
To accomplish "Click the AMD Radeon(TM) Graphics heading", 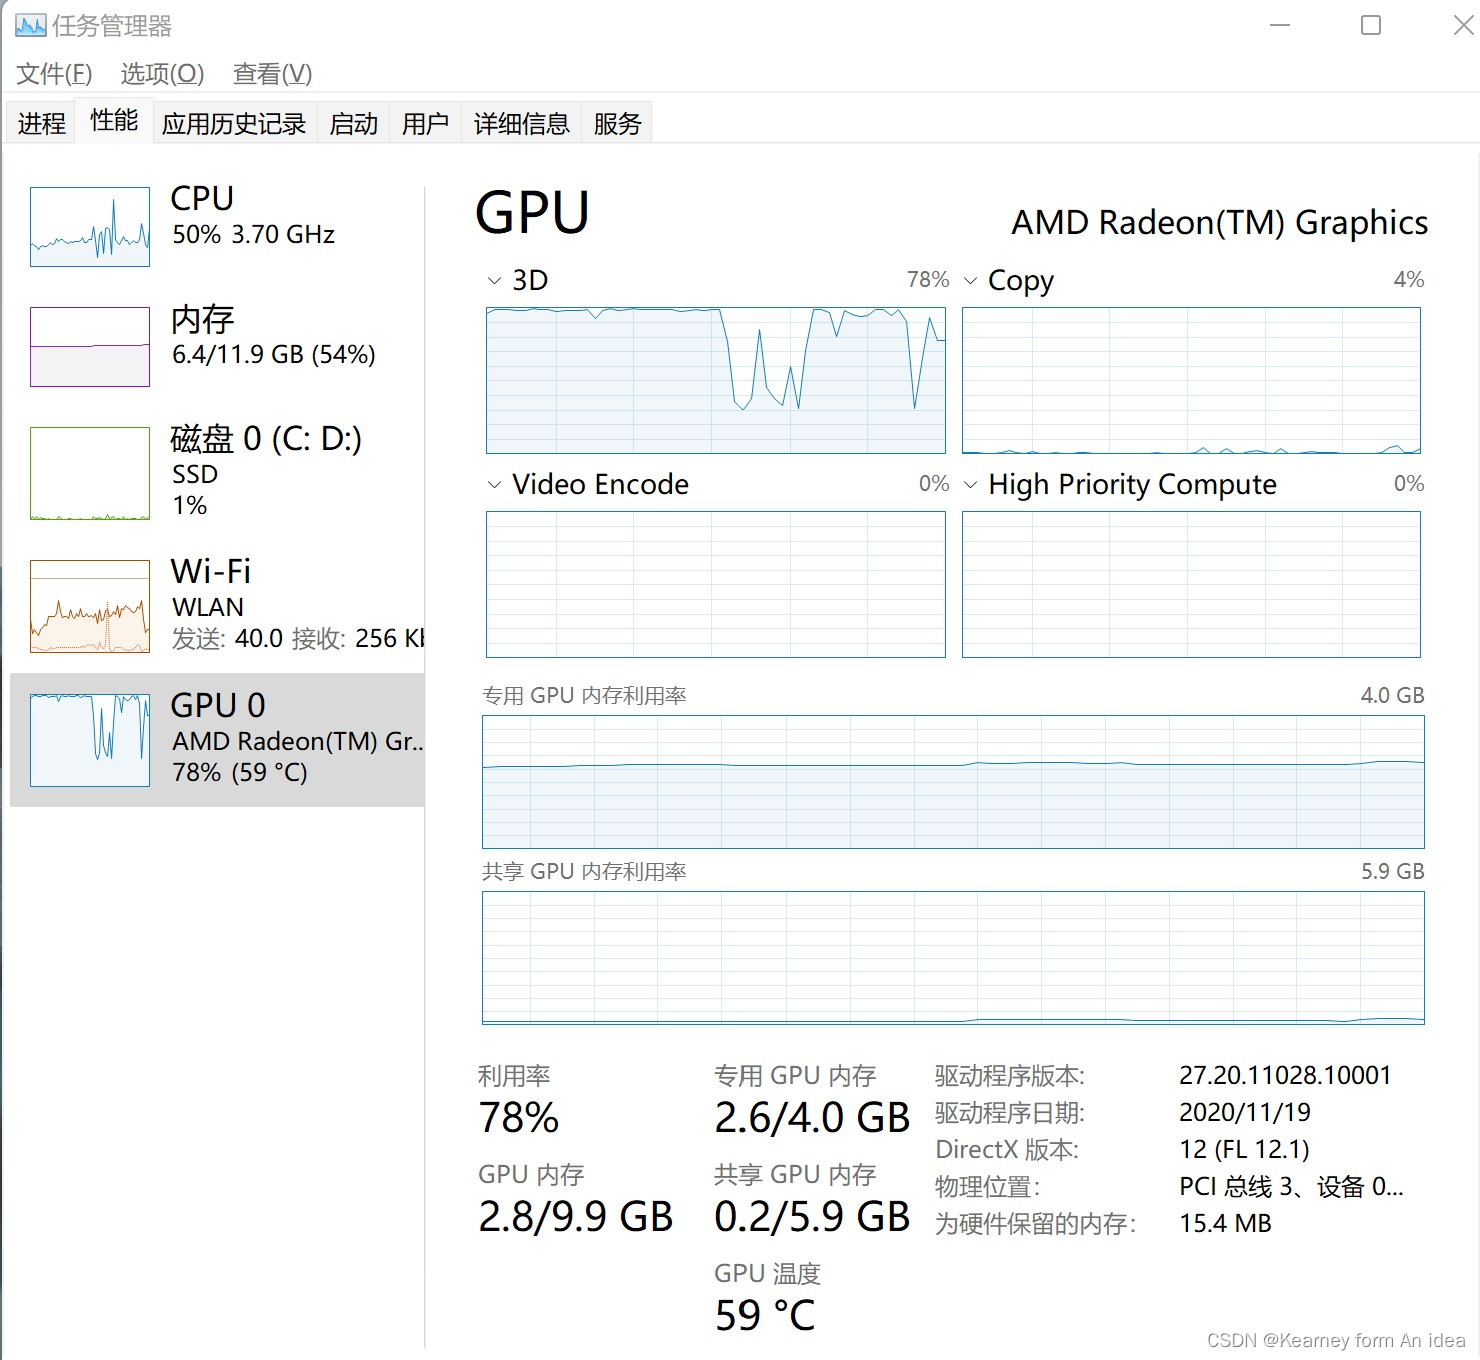I will (1220, 223).
